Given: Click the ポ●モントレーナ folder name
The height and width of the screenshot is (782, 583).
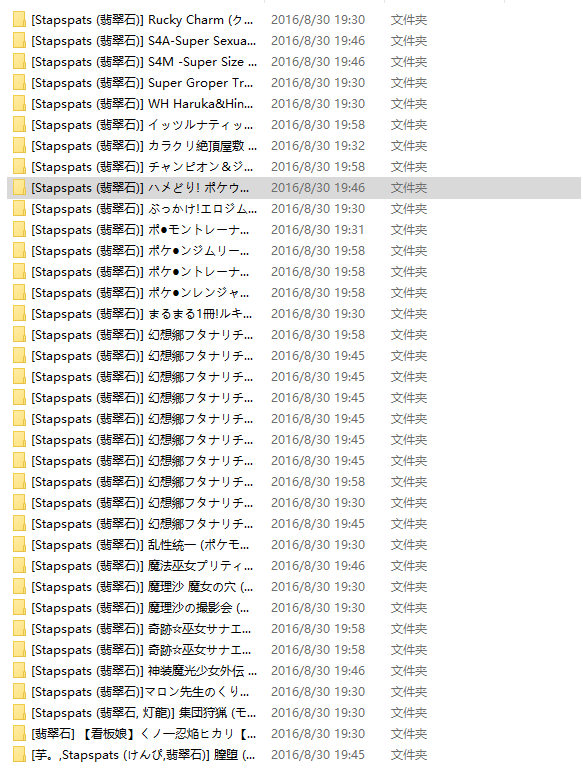Looking at the screenshot, I should (x=140, y=230).
